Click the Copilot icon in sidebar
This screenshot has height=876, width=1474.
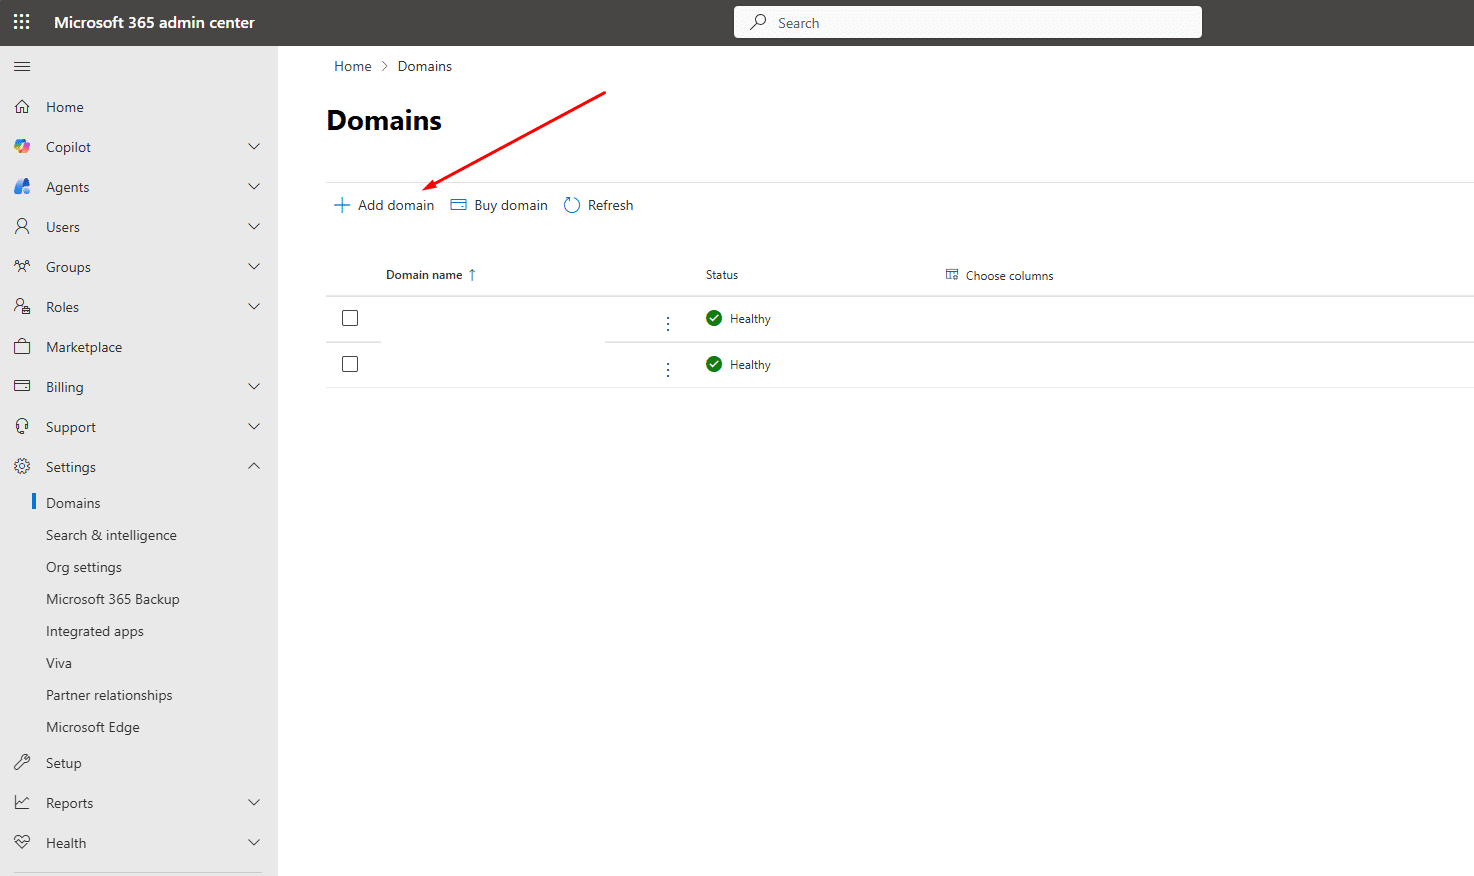click(22, 147)
